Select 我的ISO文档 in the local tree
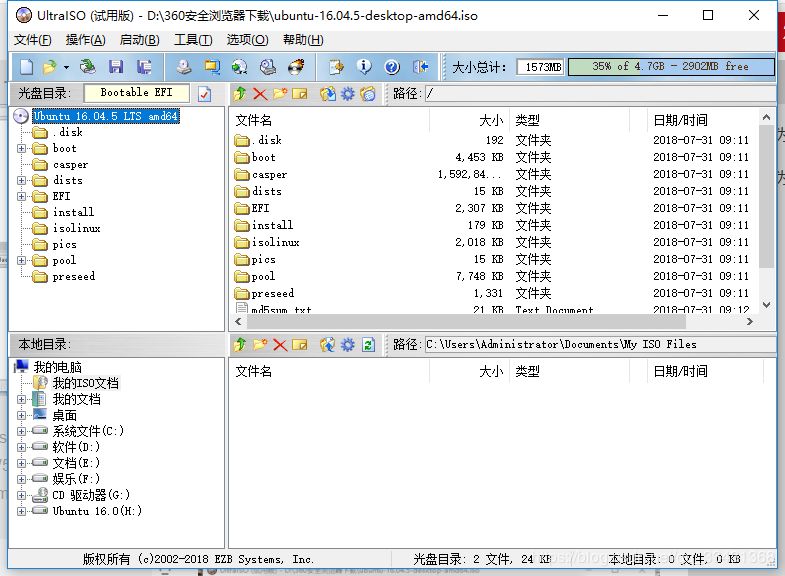The width and height of the screenshot is (785, 576). click(x=86, y=383)
